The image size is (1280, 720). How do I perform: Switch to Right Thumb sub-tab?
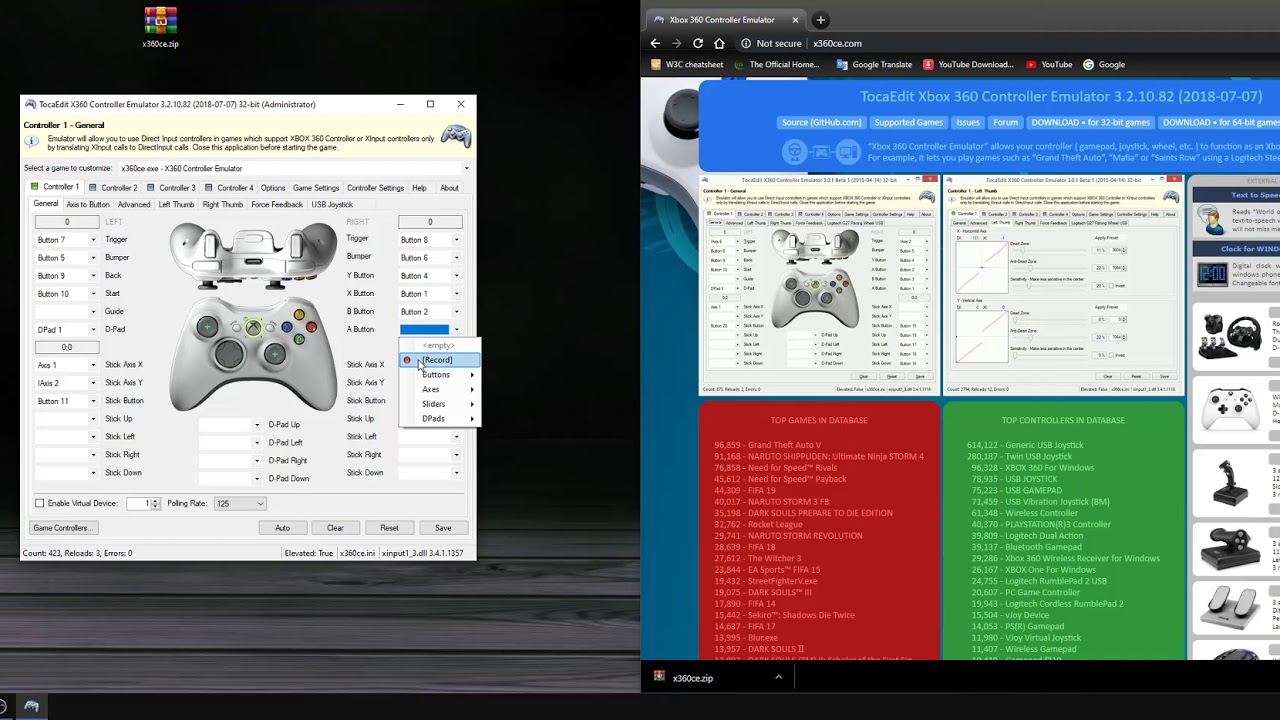click(x=223, y=204)
